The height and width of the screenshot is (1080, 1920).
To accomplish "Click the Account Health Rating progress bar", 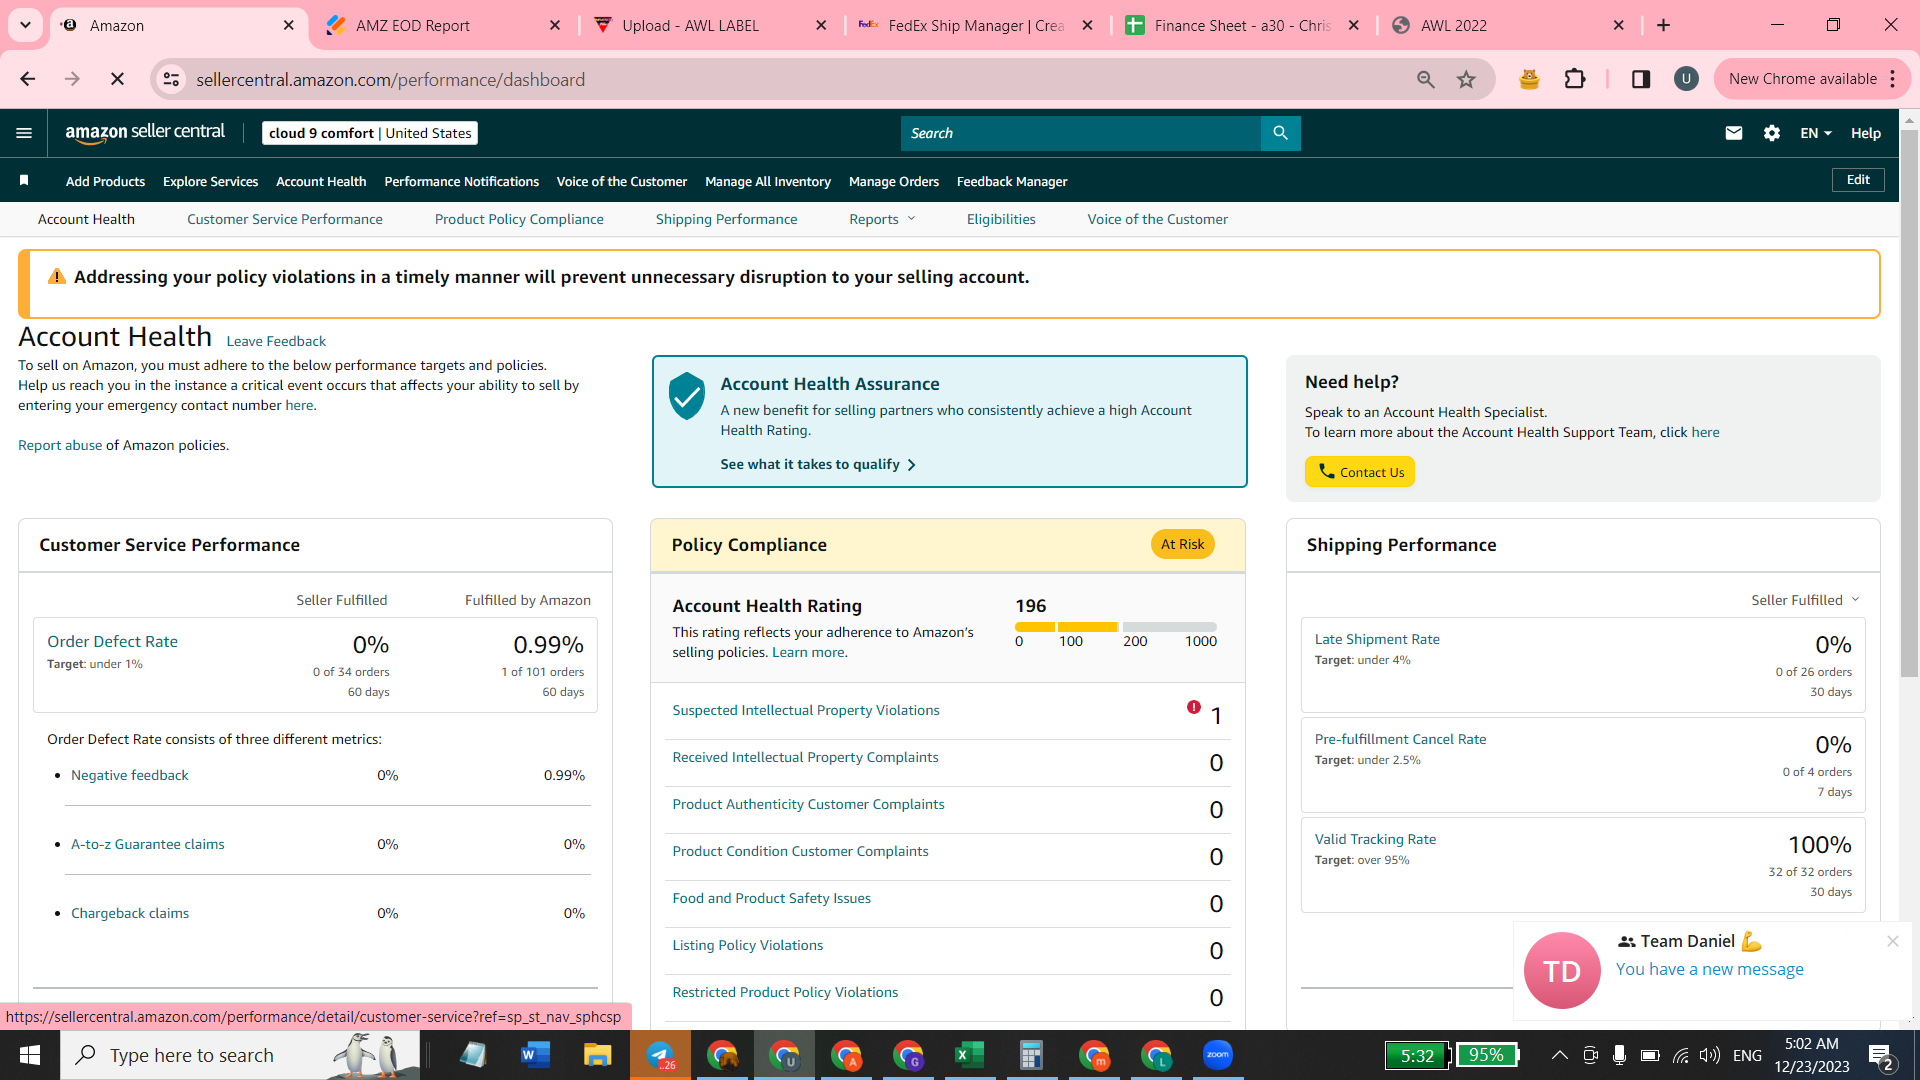I will tap(1116, 627).
